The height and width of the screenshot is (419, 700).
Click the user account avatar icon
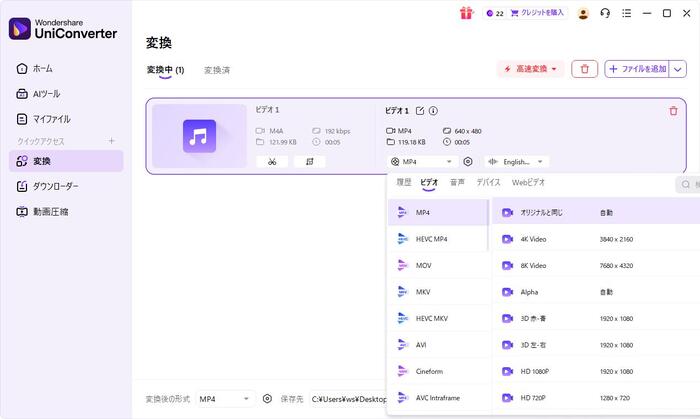(583, 13)
